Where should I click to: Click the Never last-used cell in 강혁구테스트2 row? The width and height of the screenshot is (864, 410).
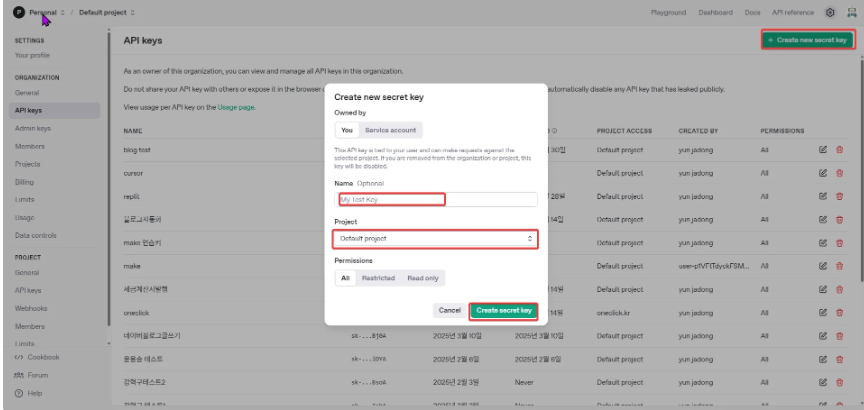tap(523, 382)
